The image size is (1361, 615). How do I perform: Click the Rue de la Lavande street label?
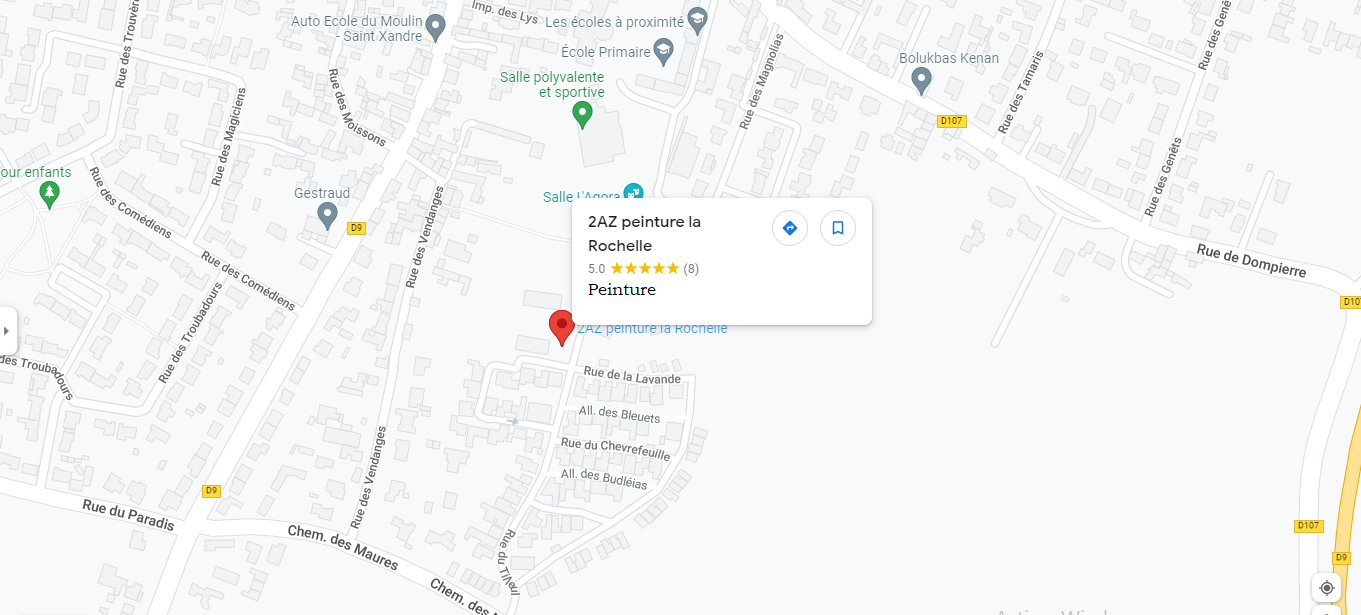pyautogui.click(x=632, y=375)
